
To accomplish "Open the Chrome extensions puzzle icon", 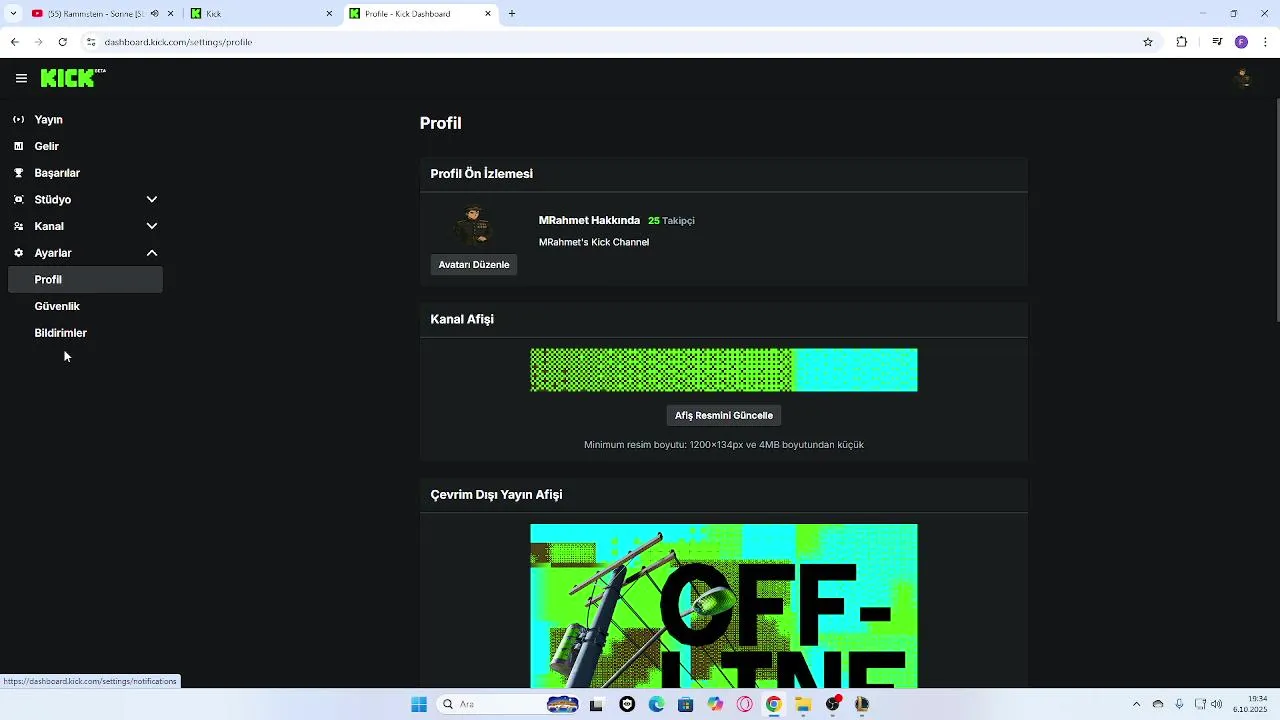I will 1182,42.
